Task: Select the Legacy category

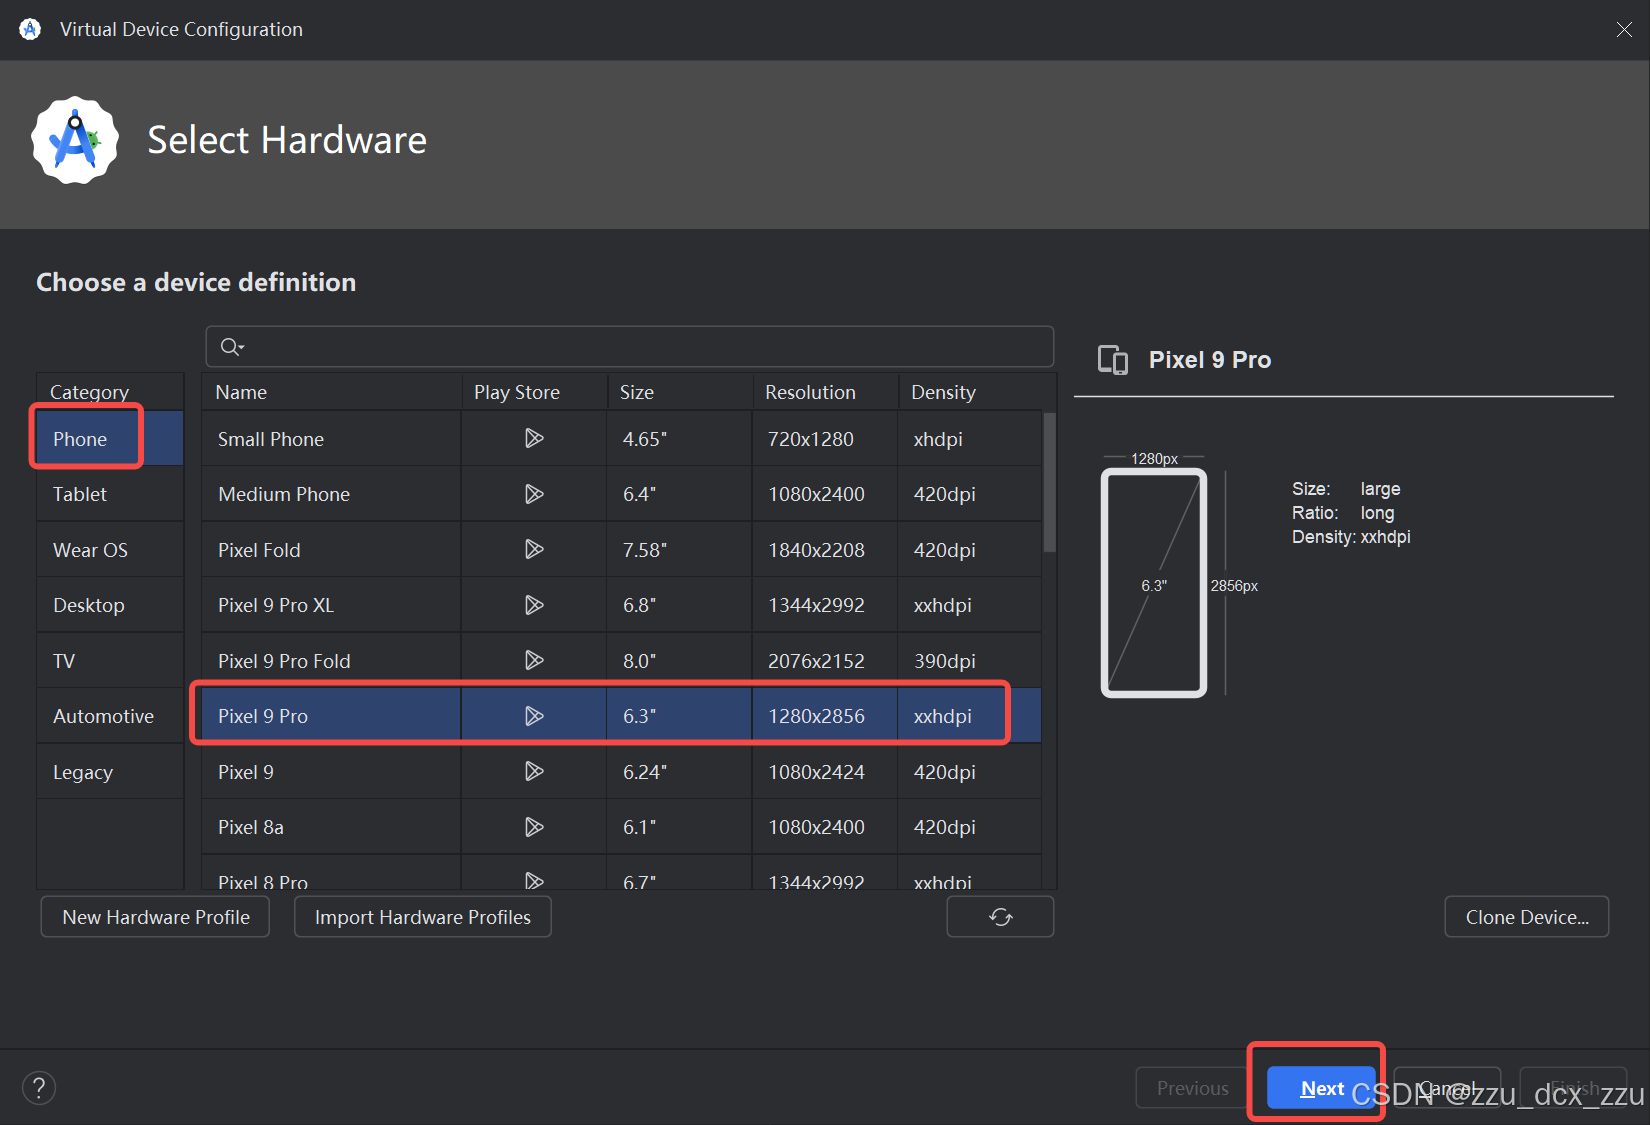Action: pyautogui.click(x=110, y=772)
